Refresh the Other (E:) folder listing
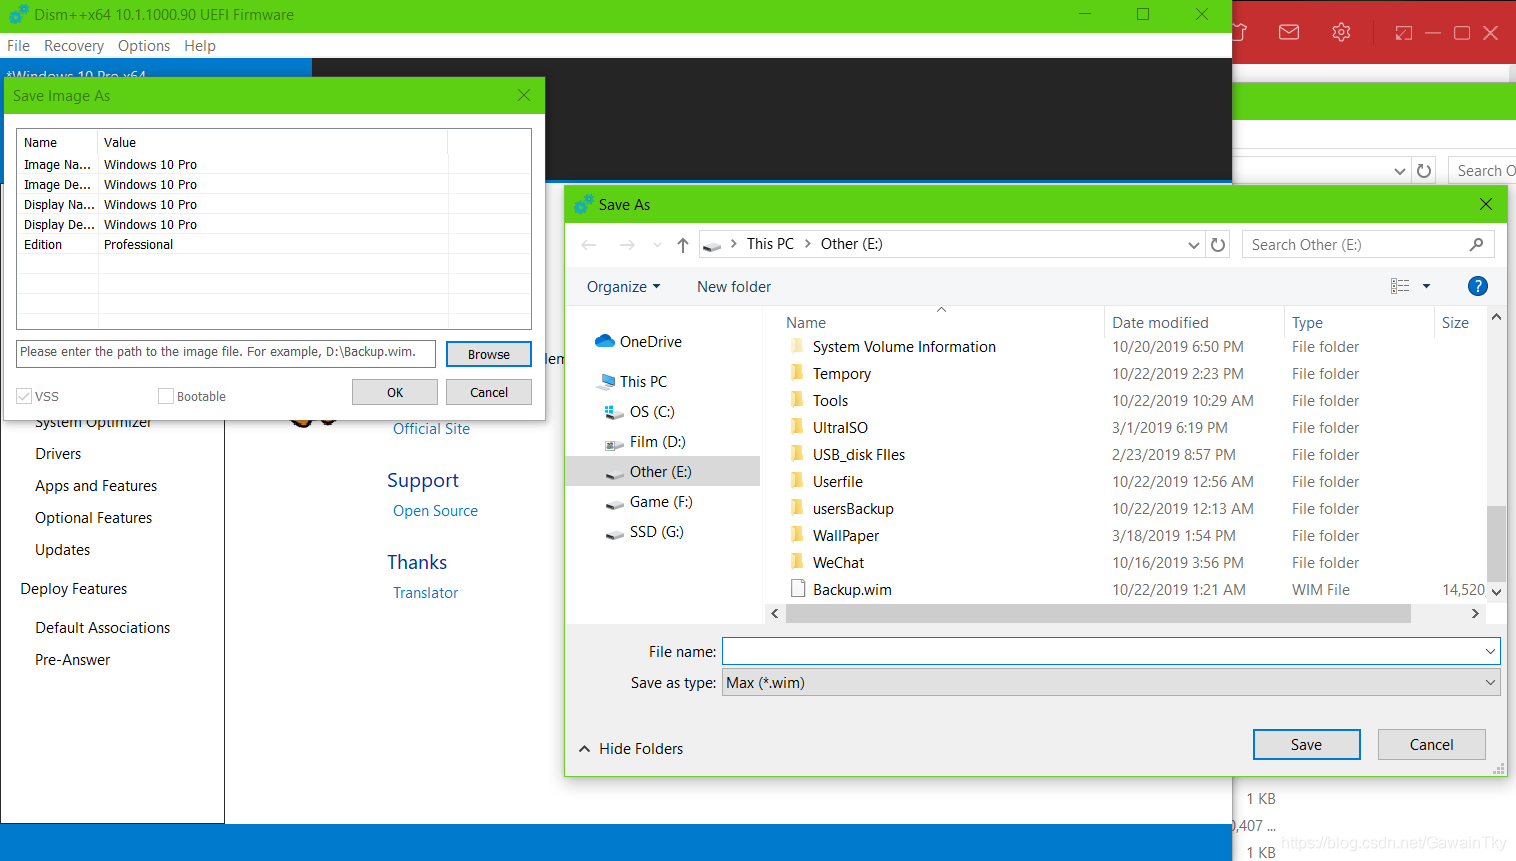 pos(1218,245)
